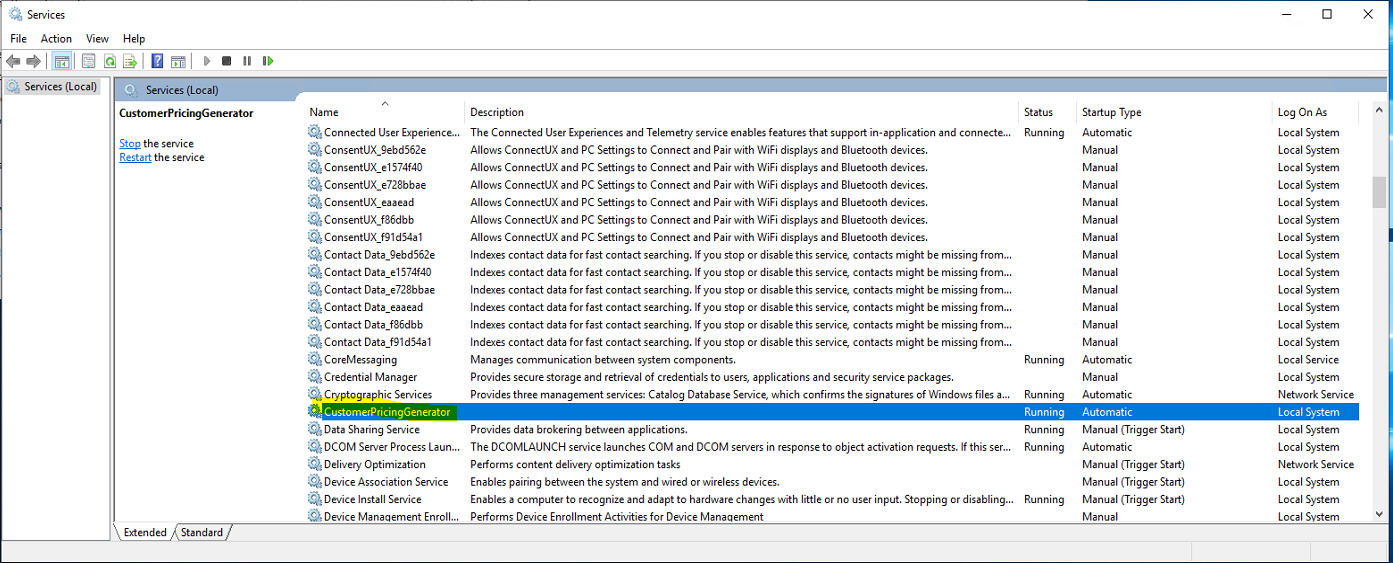
Task: Click Pause Service toolbar icon
Action: pyautogui.click(x=247, y=61)
